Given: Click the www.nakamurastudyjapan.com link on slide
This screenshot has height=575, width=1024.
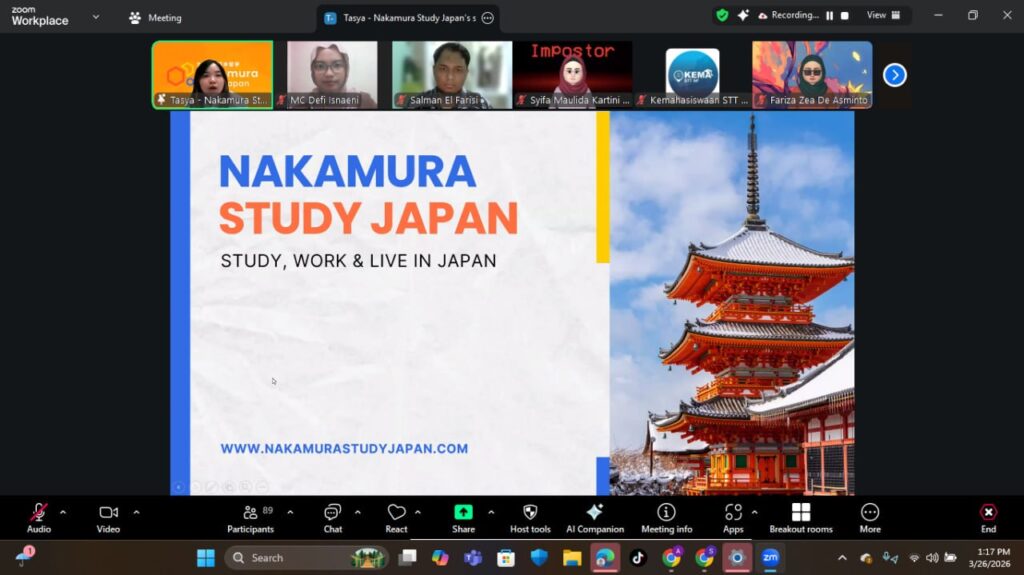Looking at the screenshot, I should 344,449.
